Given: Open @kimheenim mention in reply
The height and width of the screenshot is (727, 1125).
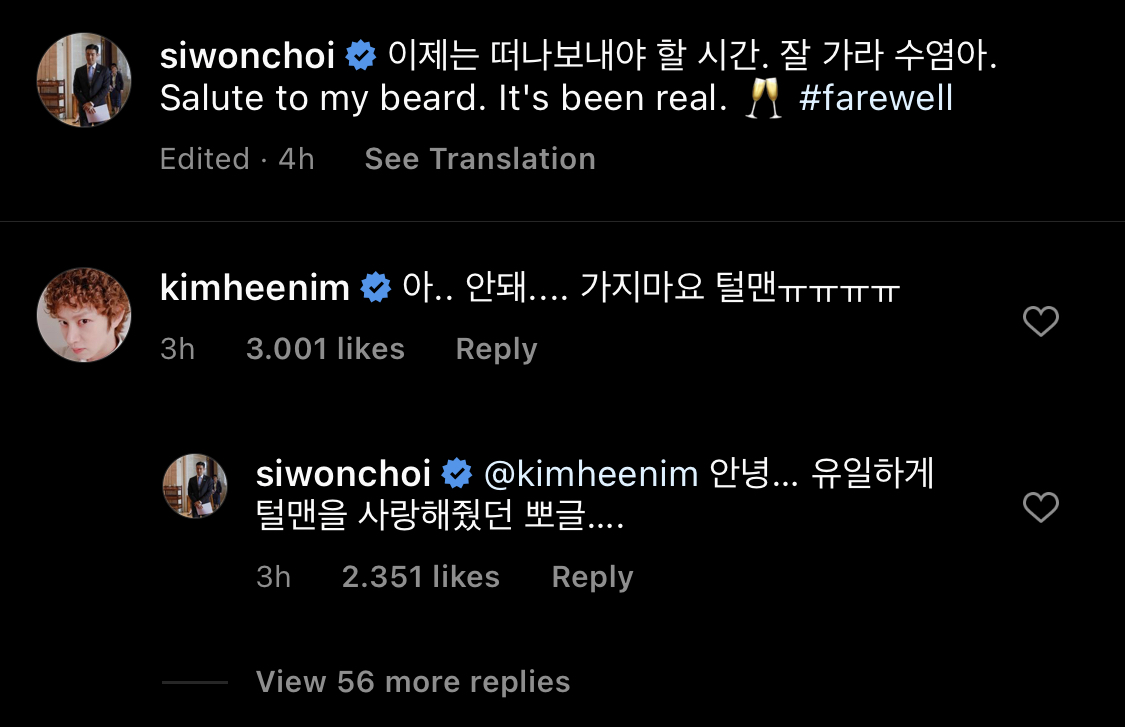Looking at the screenshot, I should pyautogui.click(x=591, y=474).
